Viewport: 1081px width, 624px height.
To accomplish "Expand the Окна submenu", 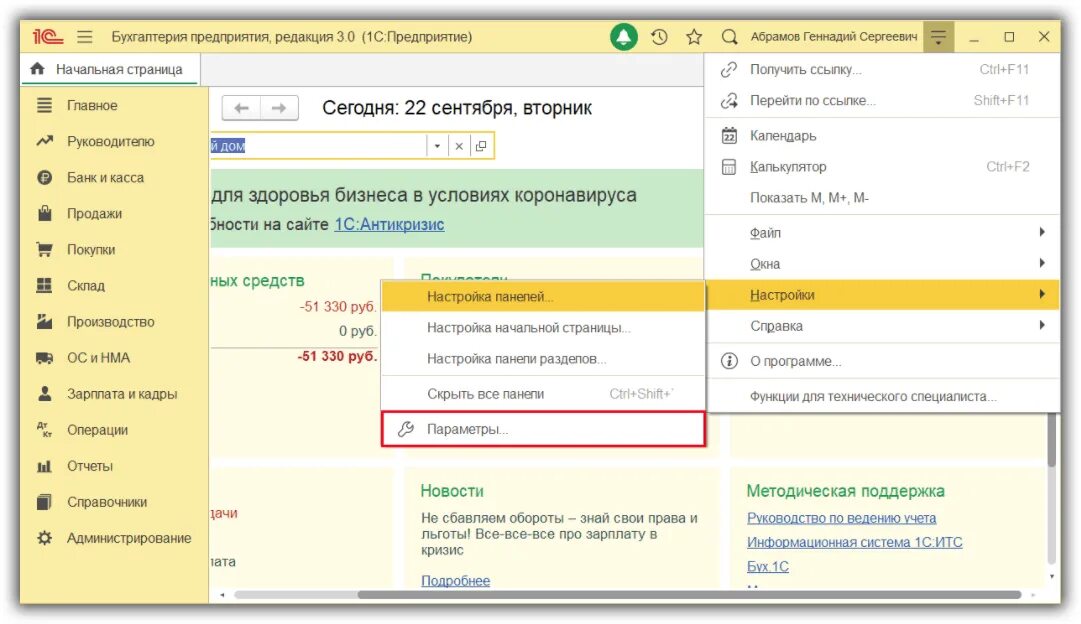I will (882, 263).
